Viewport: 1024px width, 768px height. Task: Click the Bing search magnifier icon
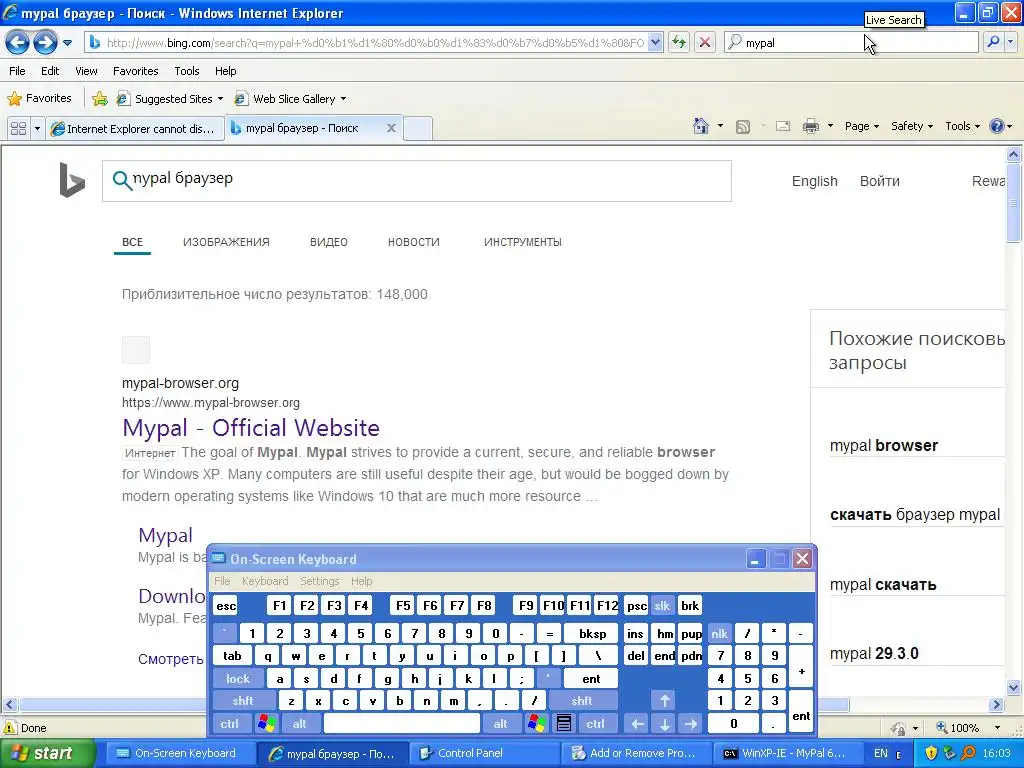[x=121, y=180]
